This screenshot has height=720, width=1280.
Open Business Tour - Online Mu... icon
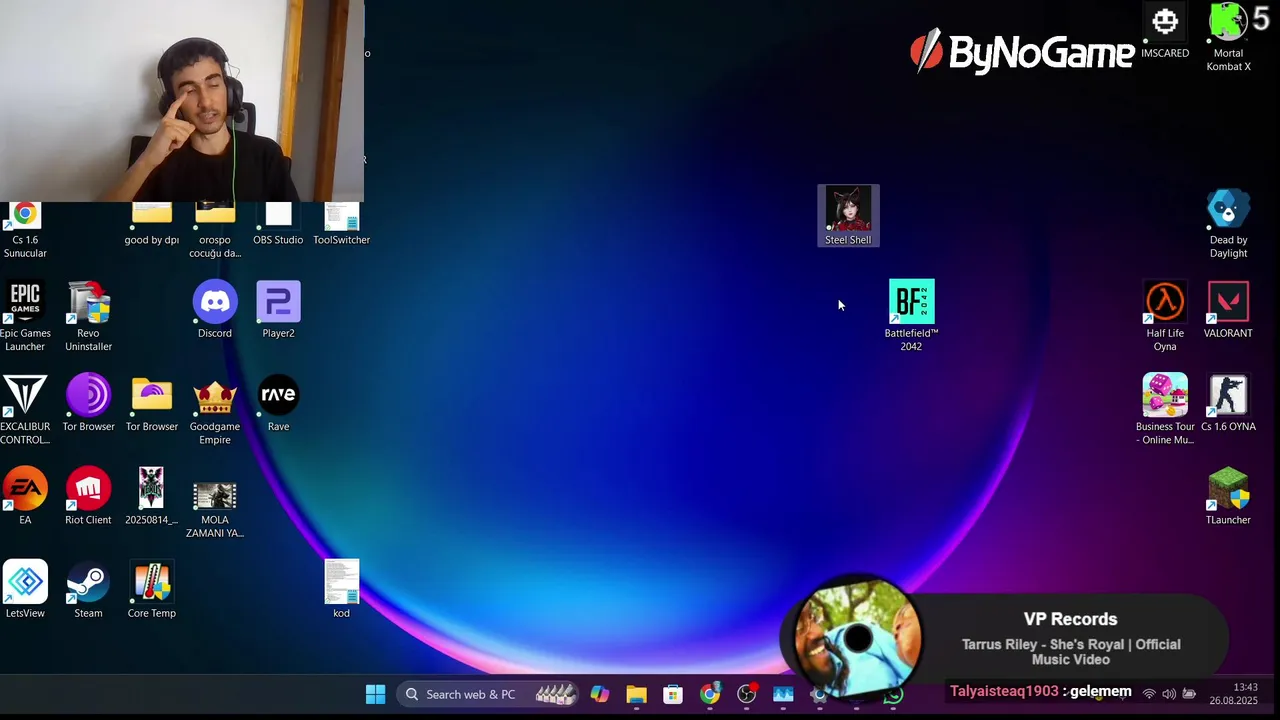[1165, 409]
